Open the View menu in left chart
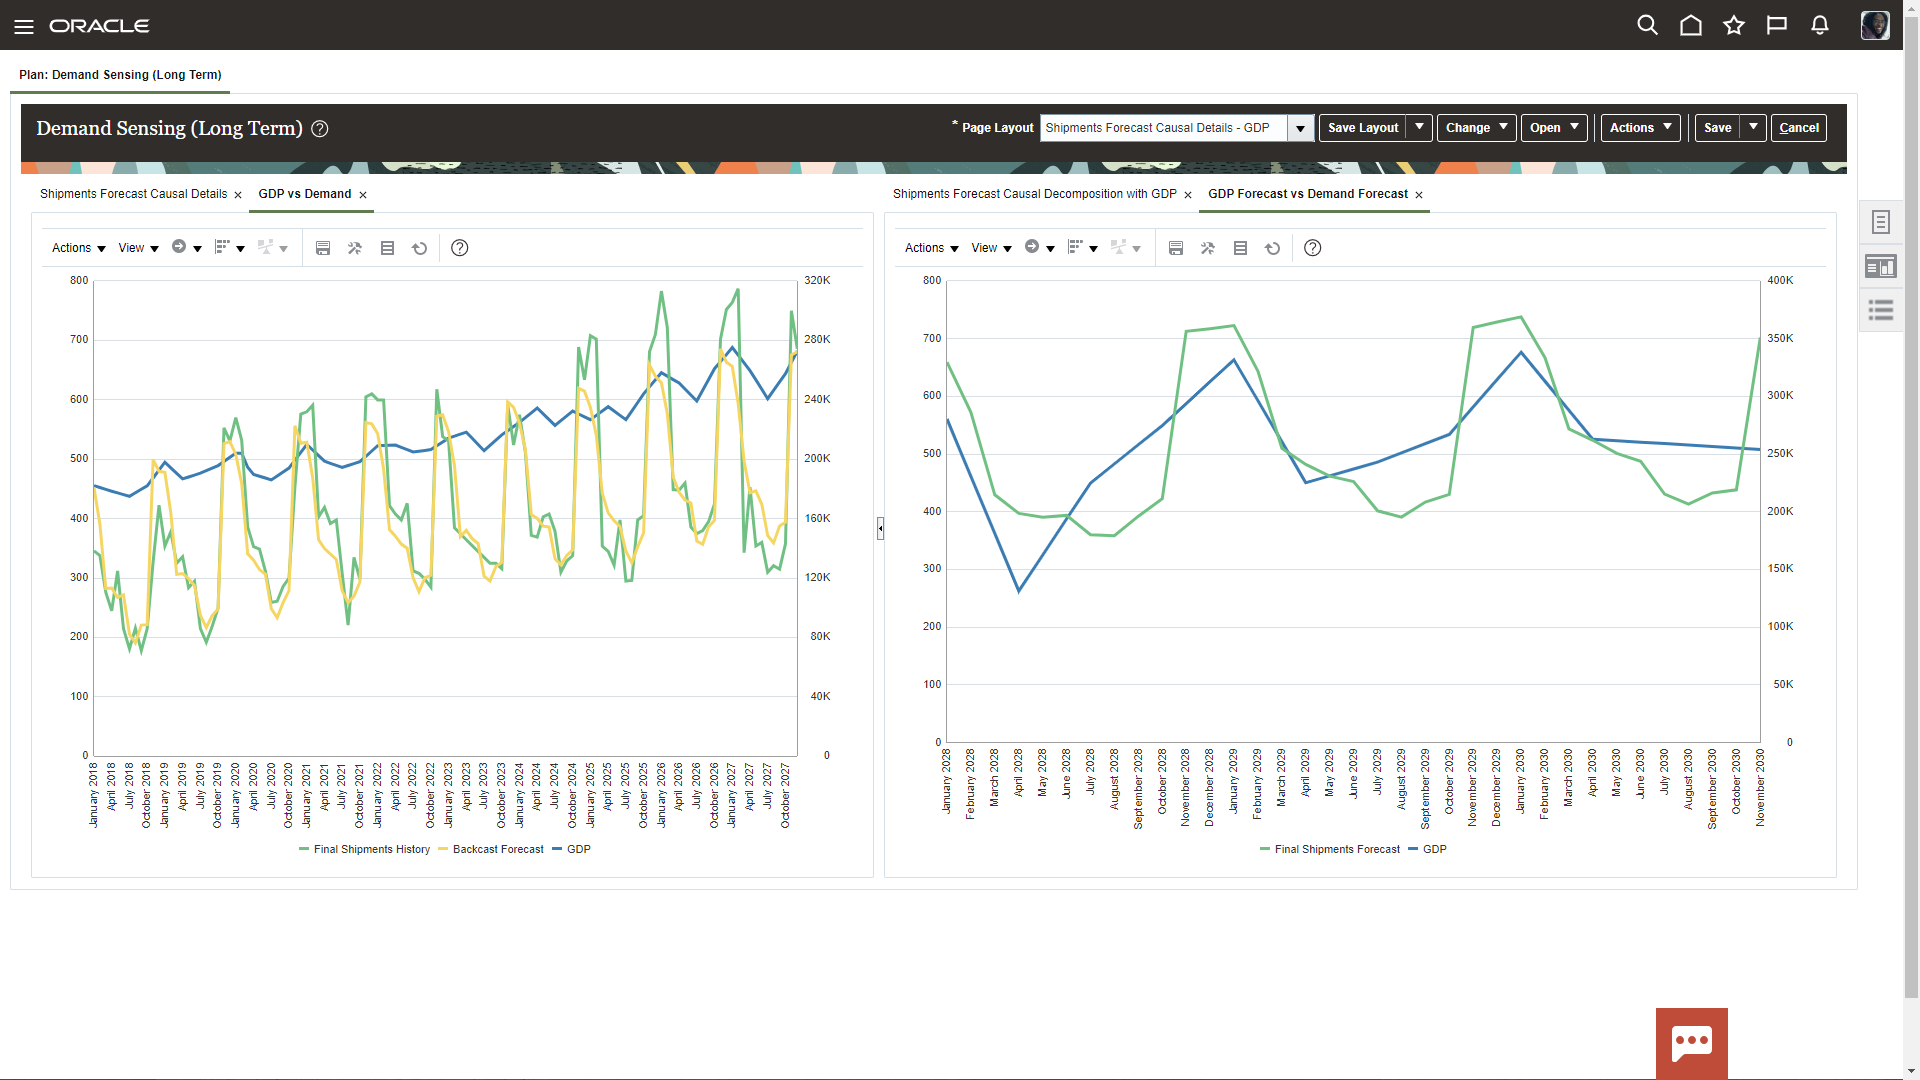The width and height of the screenshot is (1920, 1080). [138, 248]
